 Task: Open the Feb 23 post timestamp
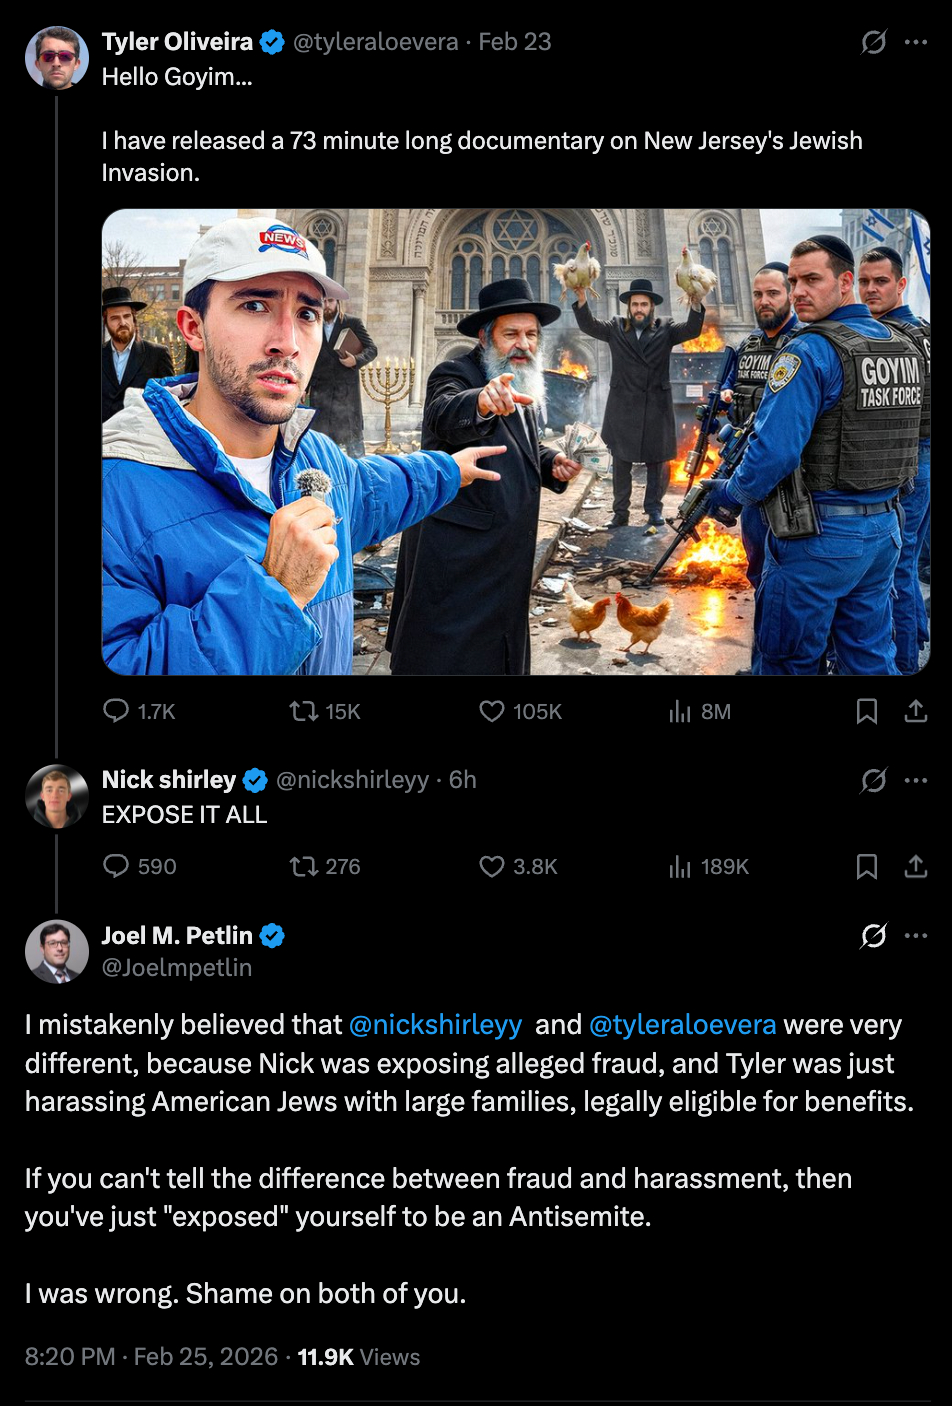(x=515, y=42)
